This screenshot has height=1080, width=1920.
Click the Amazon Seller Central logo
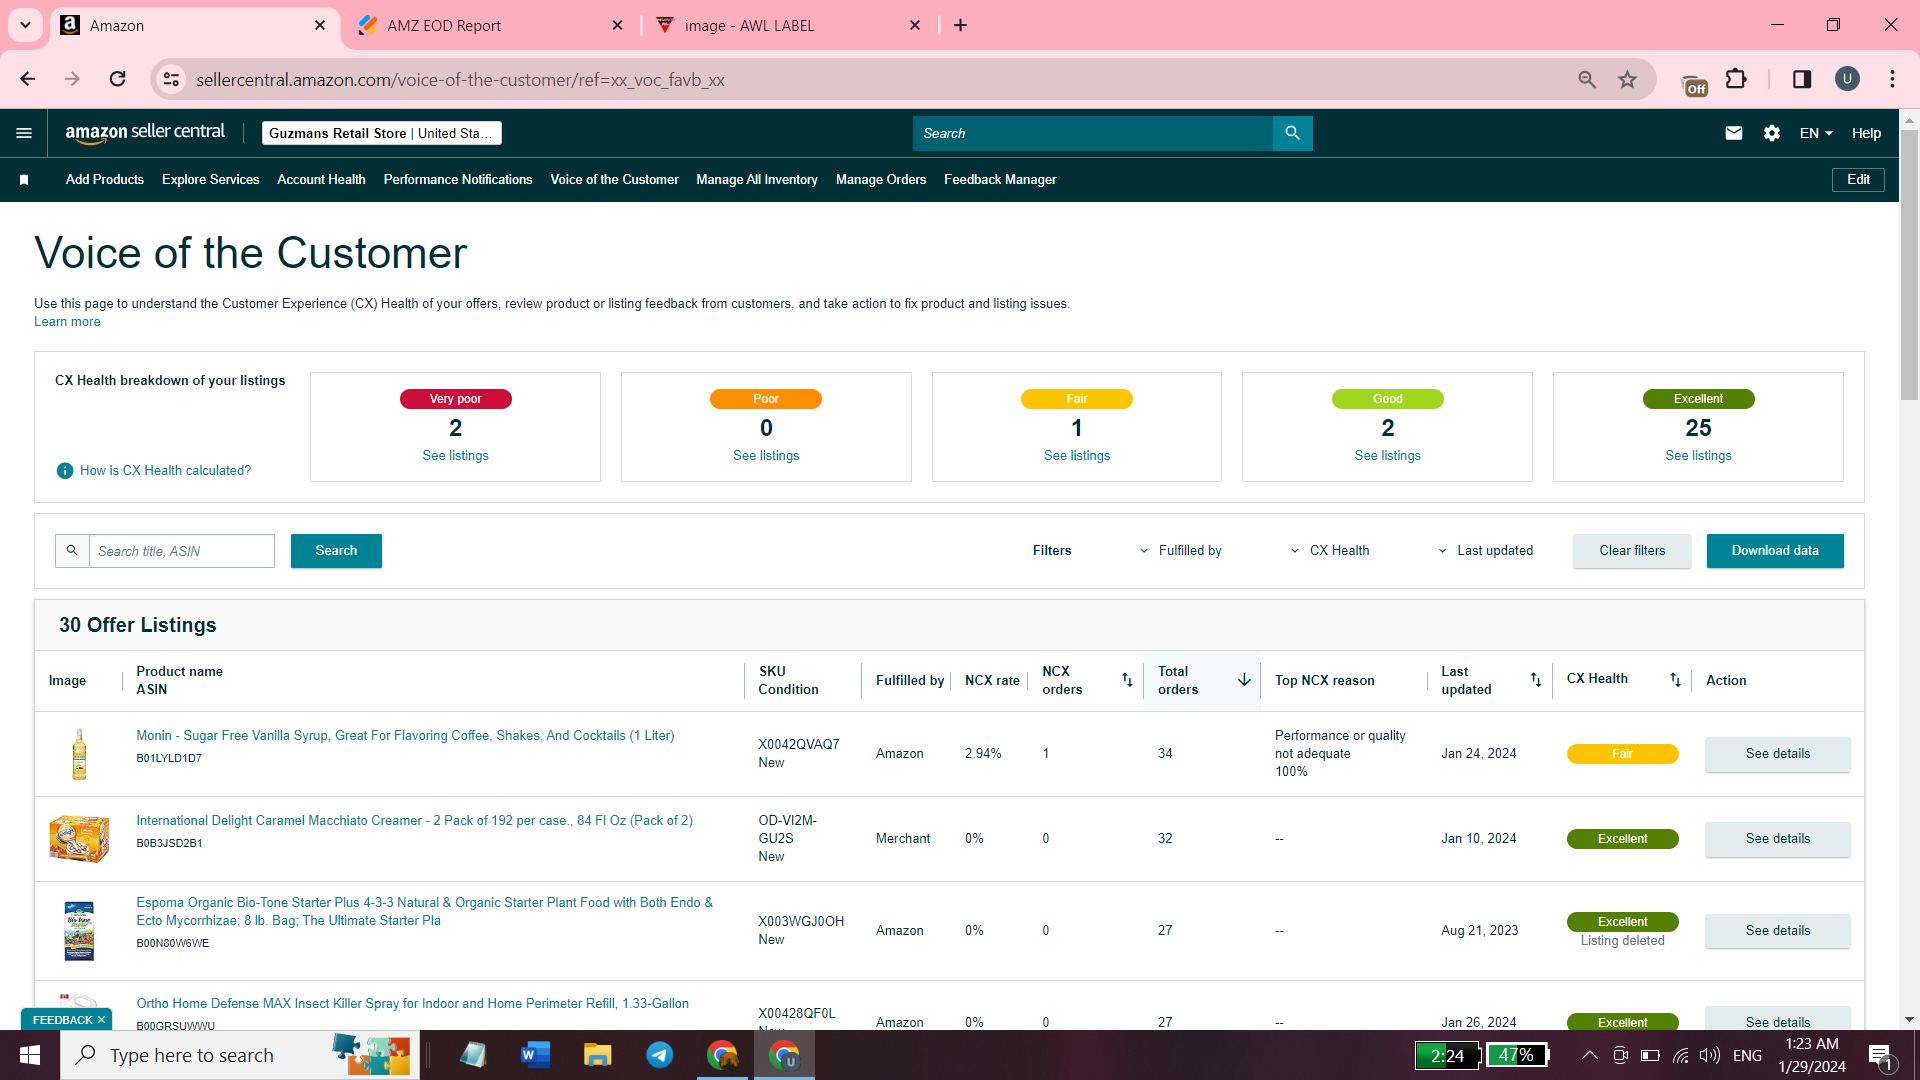point(145,133)
